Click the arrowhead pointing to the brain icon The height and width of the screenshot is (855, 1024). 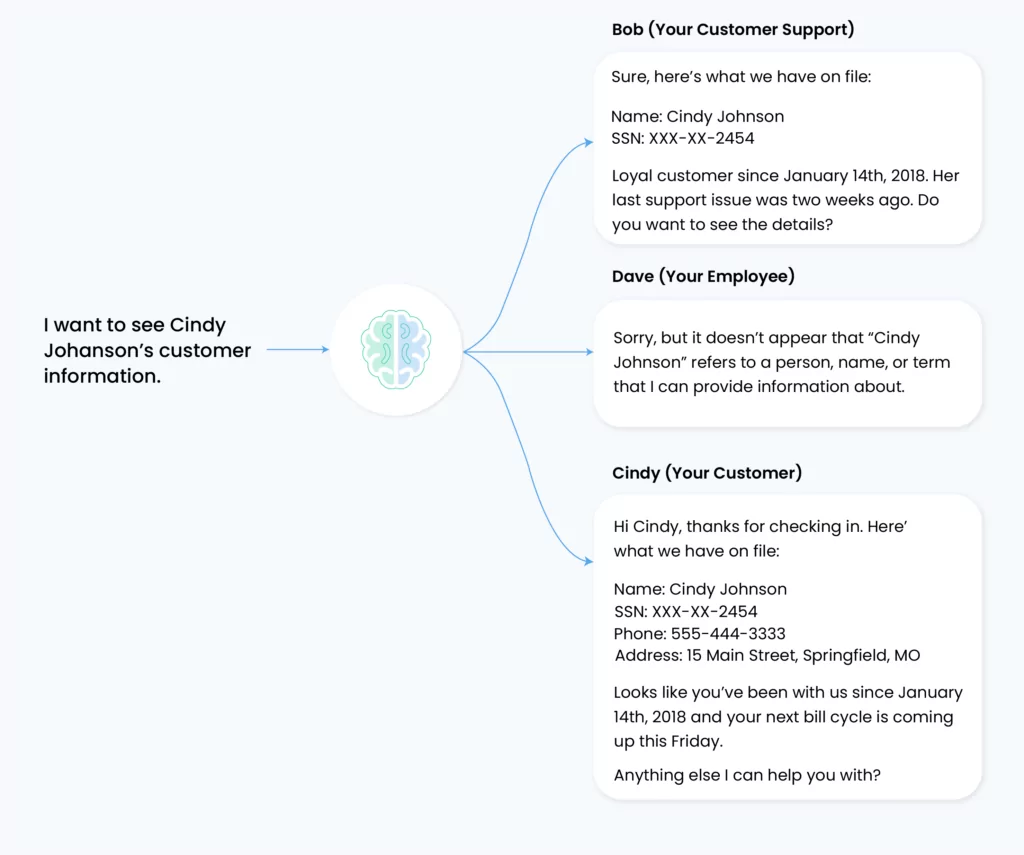pos(325,349)
